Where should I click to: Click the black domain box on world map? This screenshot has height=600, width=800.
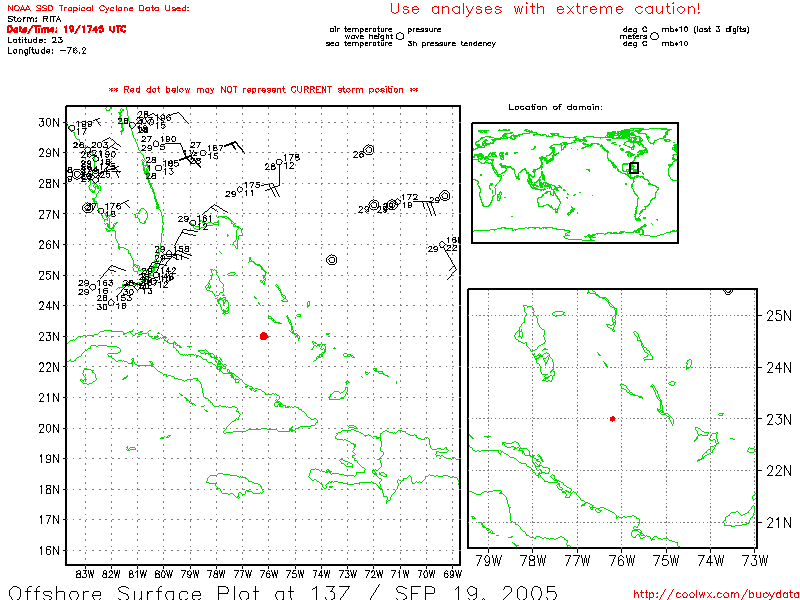(x=633, y=168)
